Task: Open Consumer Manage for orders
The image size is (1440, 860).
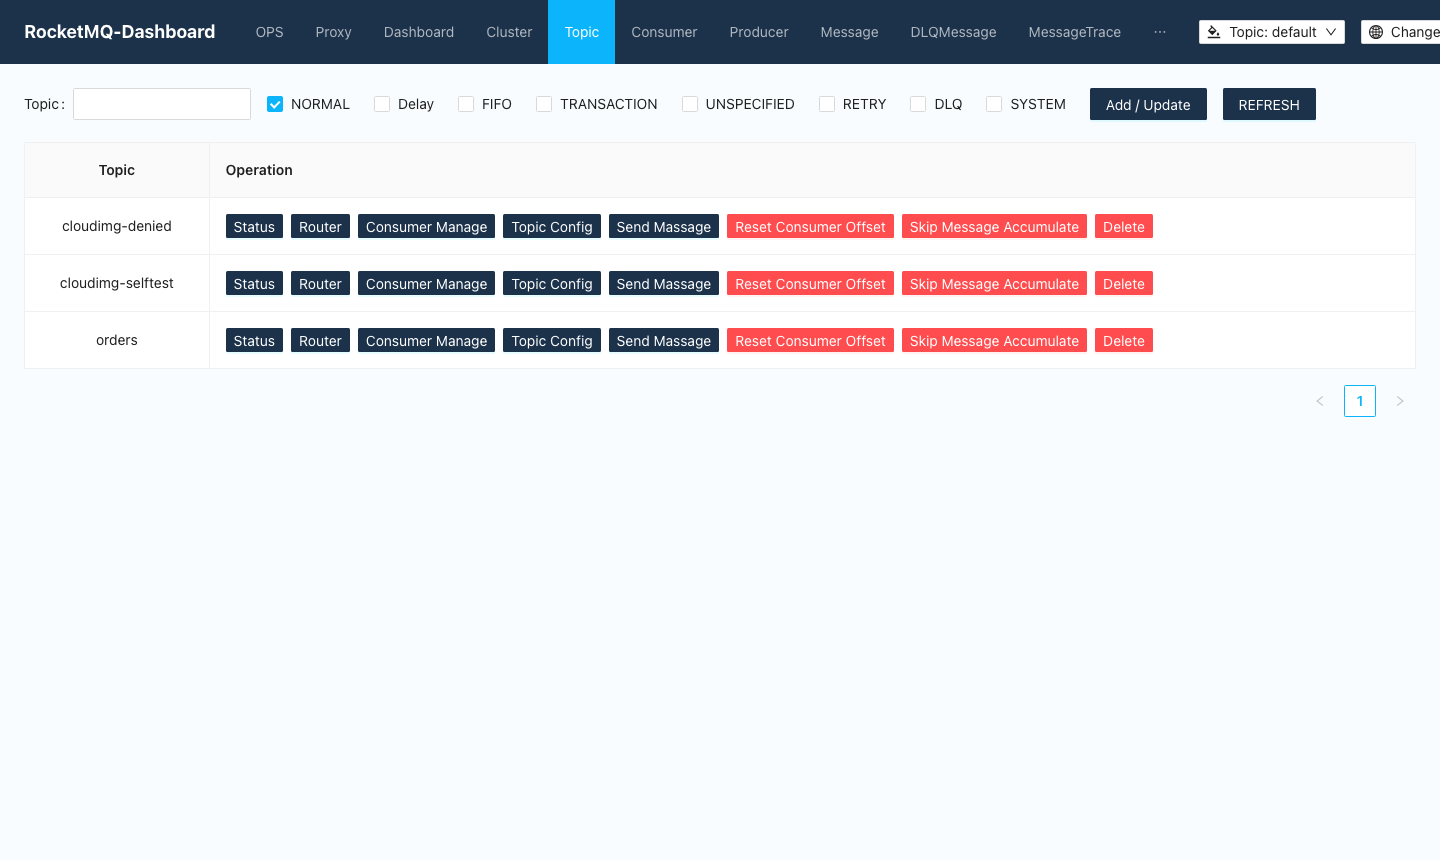Action: (426, 341)
